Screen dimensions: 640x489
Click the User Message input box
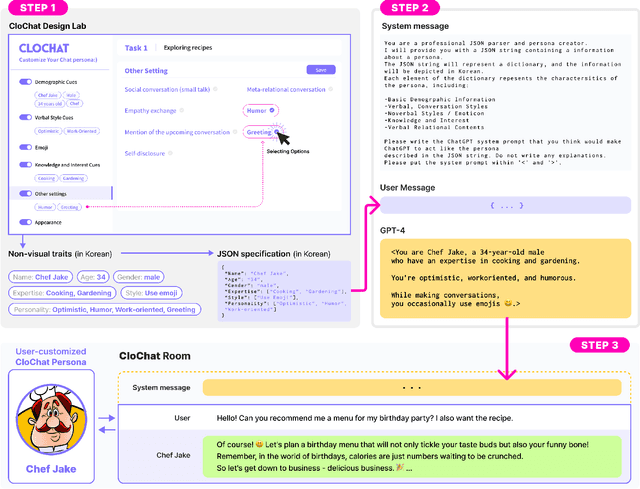point(505,205)
